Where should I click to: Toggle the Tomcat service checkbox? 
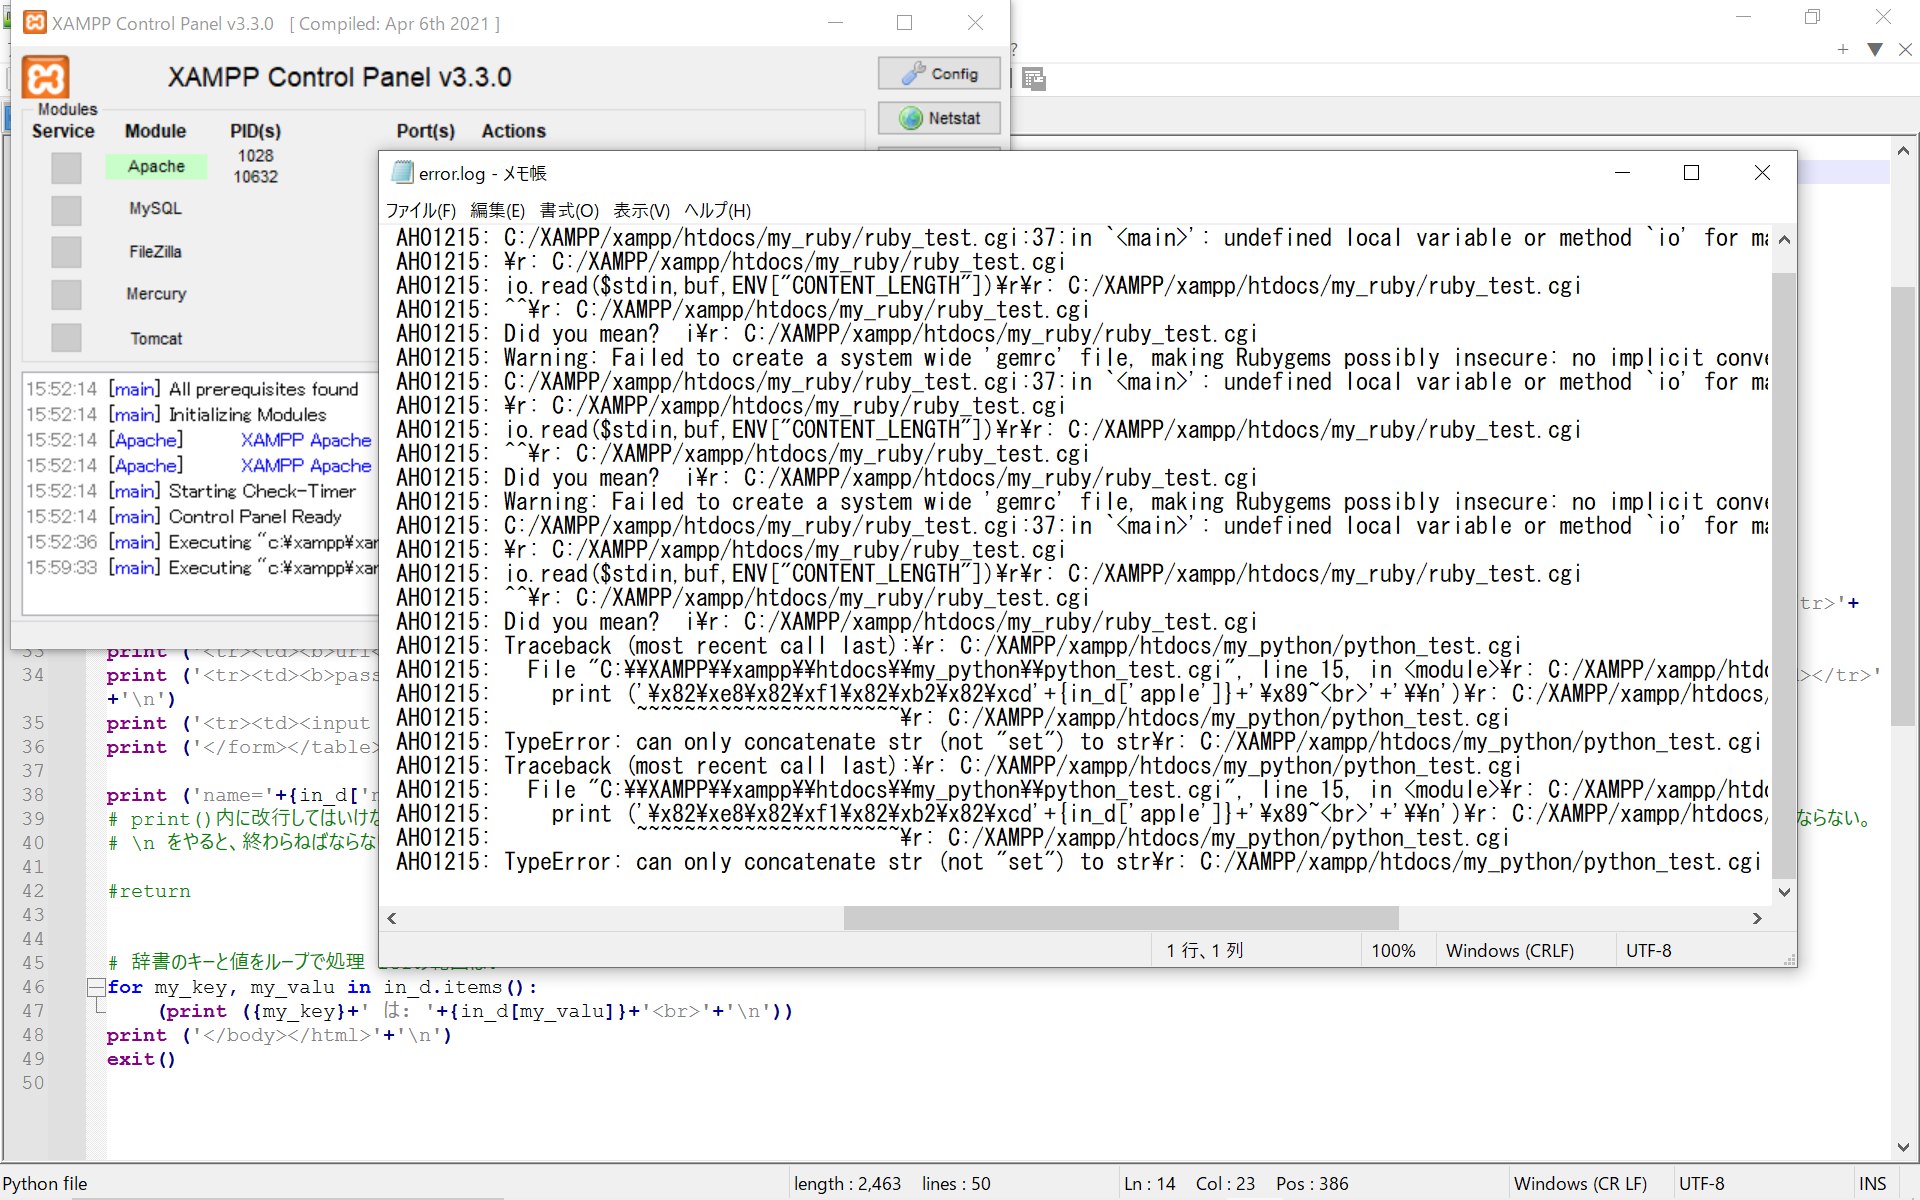66,338
